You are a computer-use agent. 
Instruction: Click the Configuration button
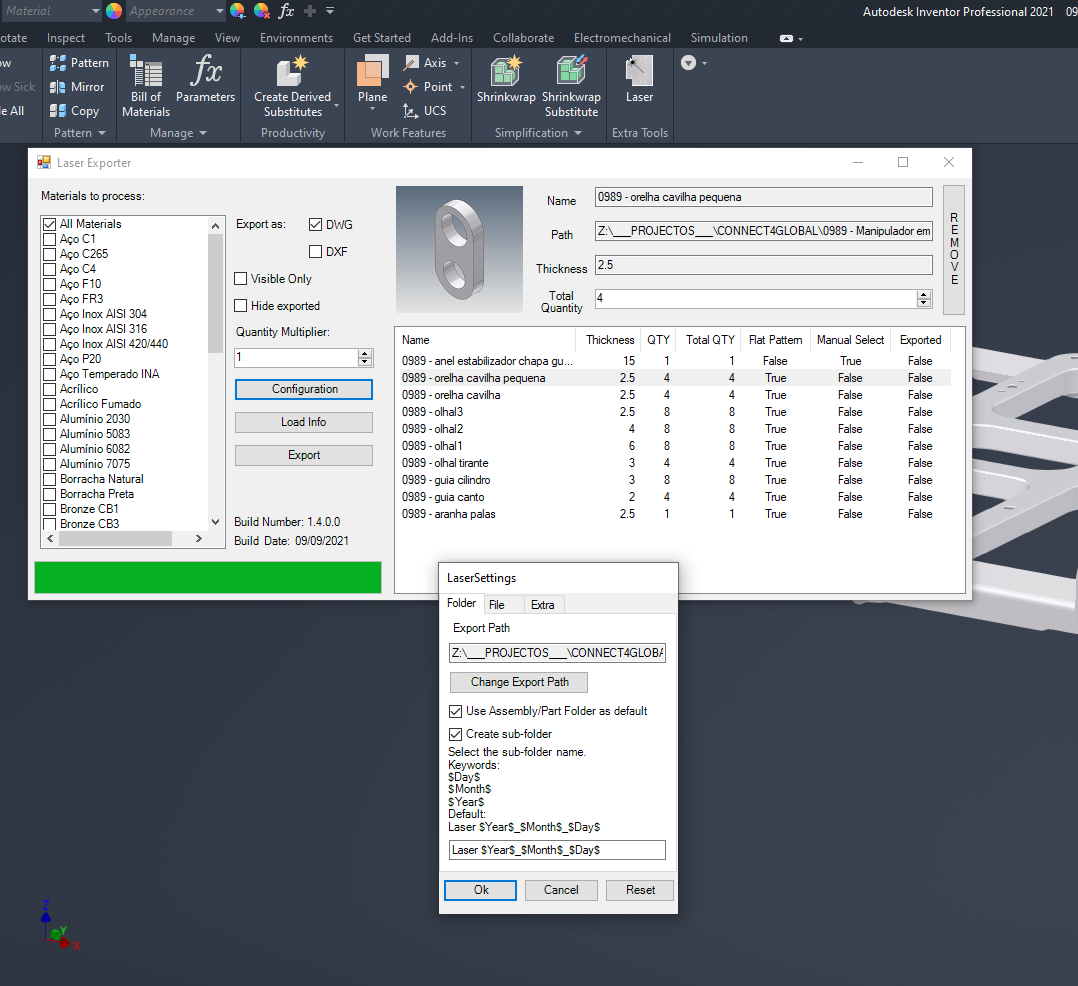click(x=304, y=389)
